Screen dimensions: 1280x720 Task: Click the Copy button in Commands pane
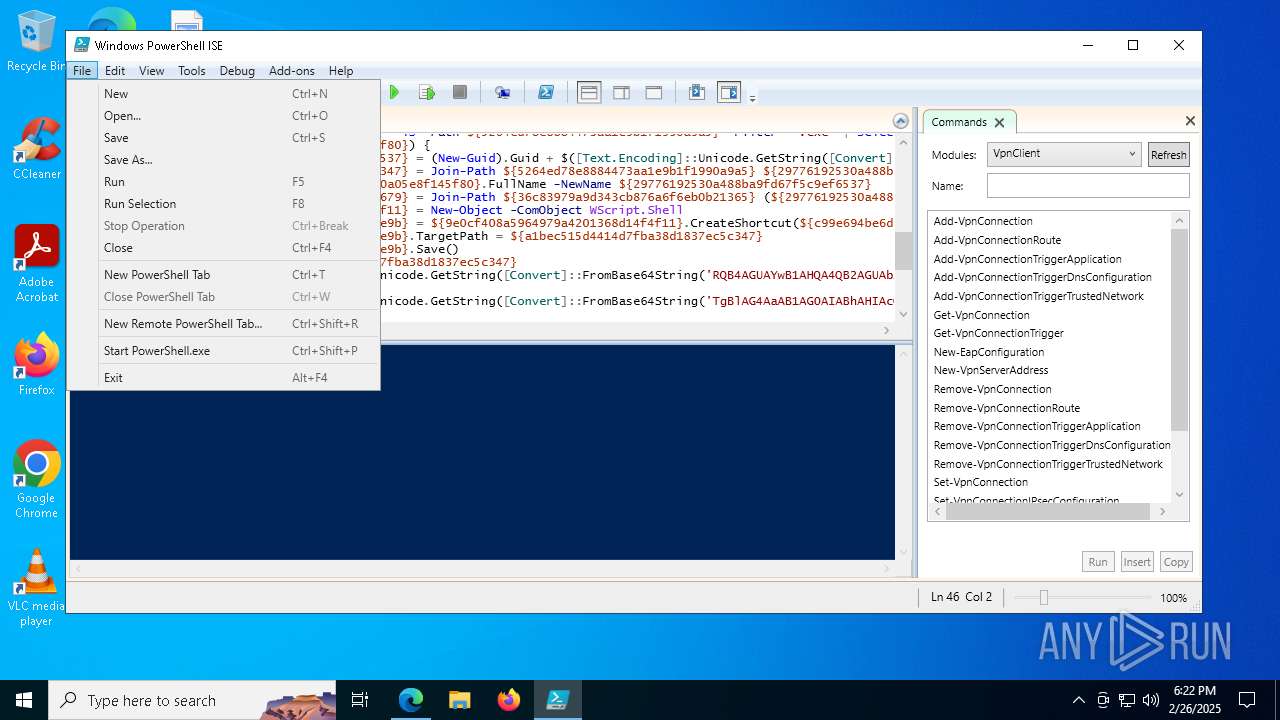(x=1176, y=562)
